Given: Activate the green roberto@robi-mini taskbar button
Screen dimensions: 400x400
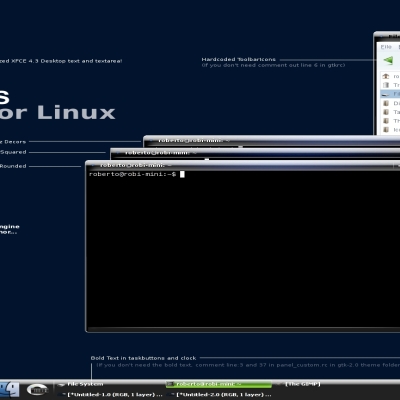Looking at the screenshot, I should tap(219, 384).
